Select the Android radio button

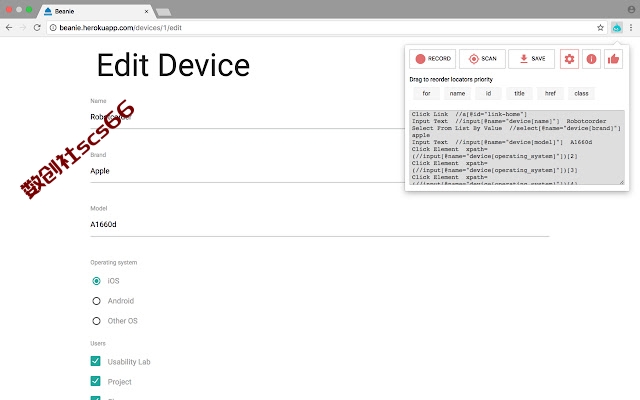click(x=96, y=301)
